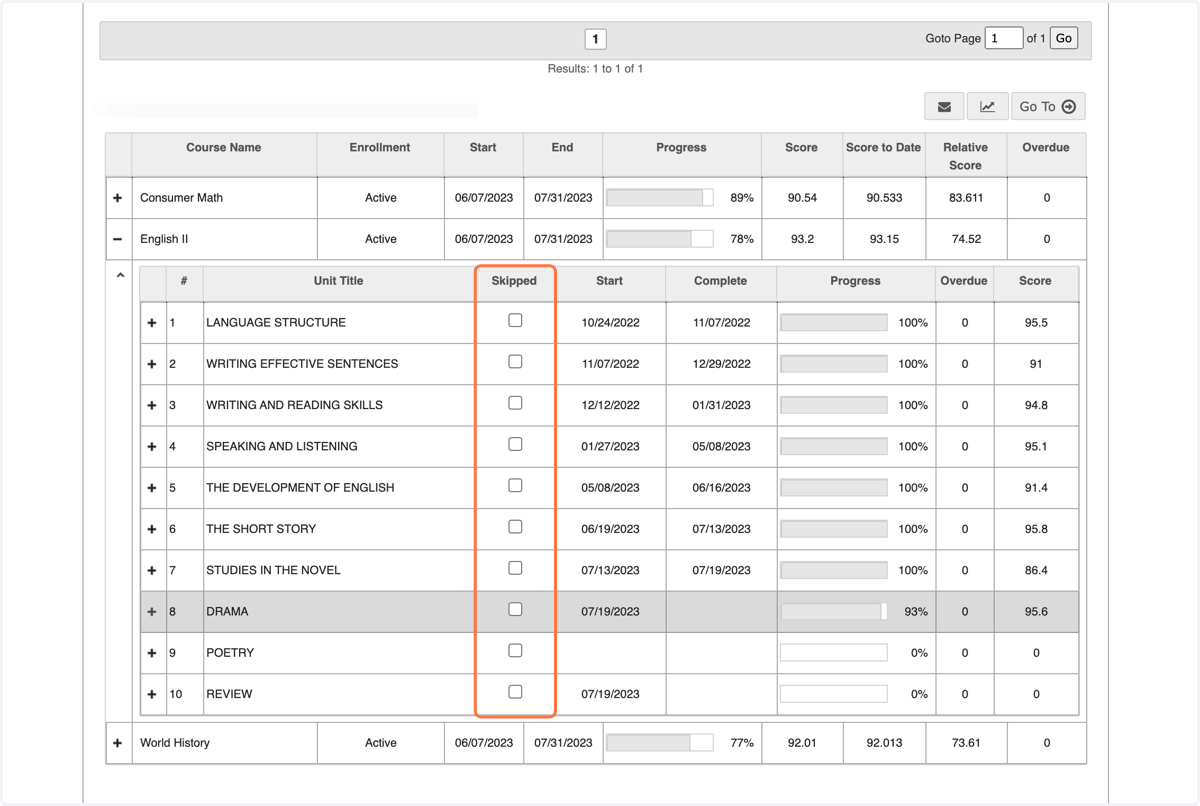Check Skipped box for WRITING AND READING SKILLS
This screenshot has width=1200, height=806.
pyautogui.click(x=515, y=403)
